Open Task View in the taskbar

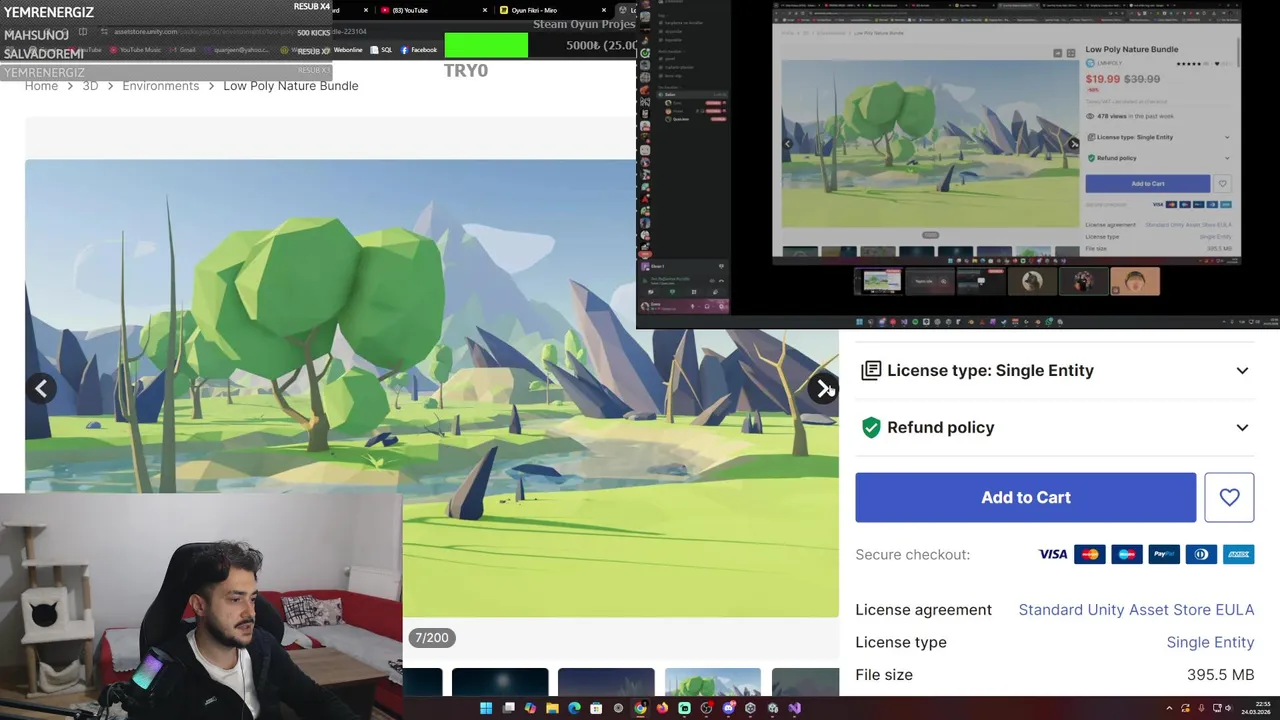pos(508,708)
